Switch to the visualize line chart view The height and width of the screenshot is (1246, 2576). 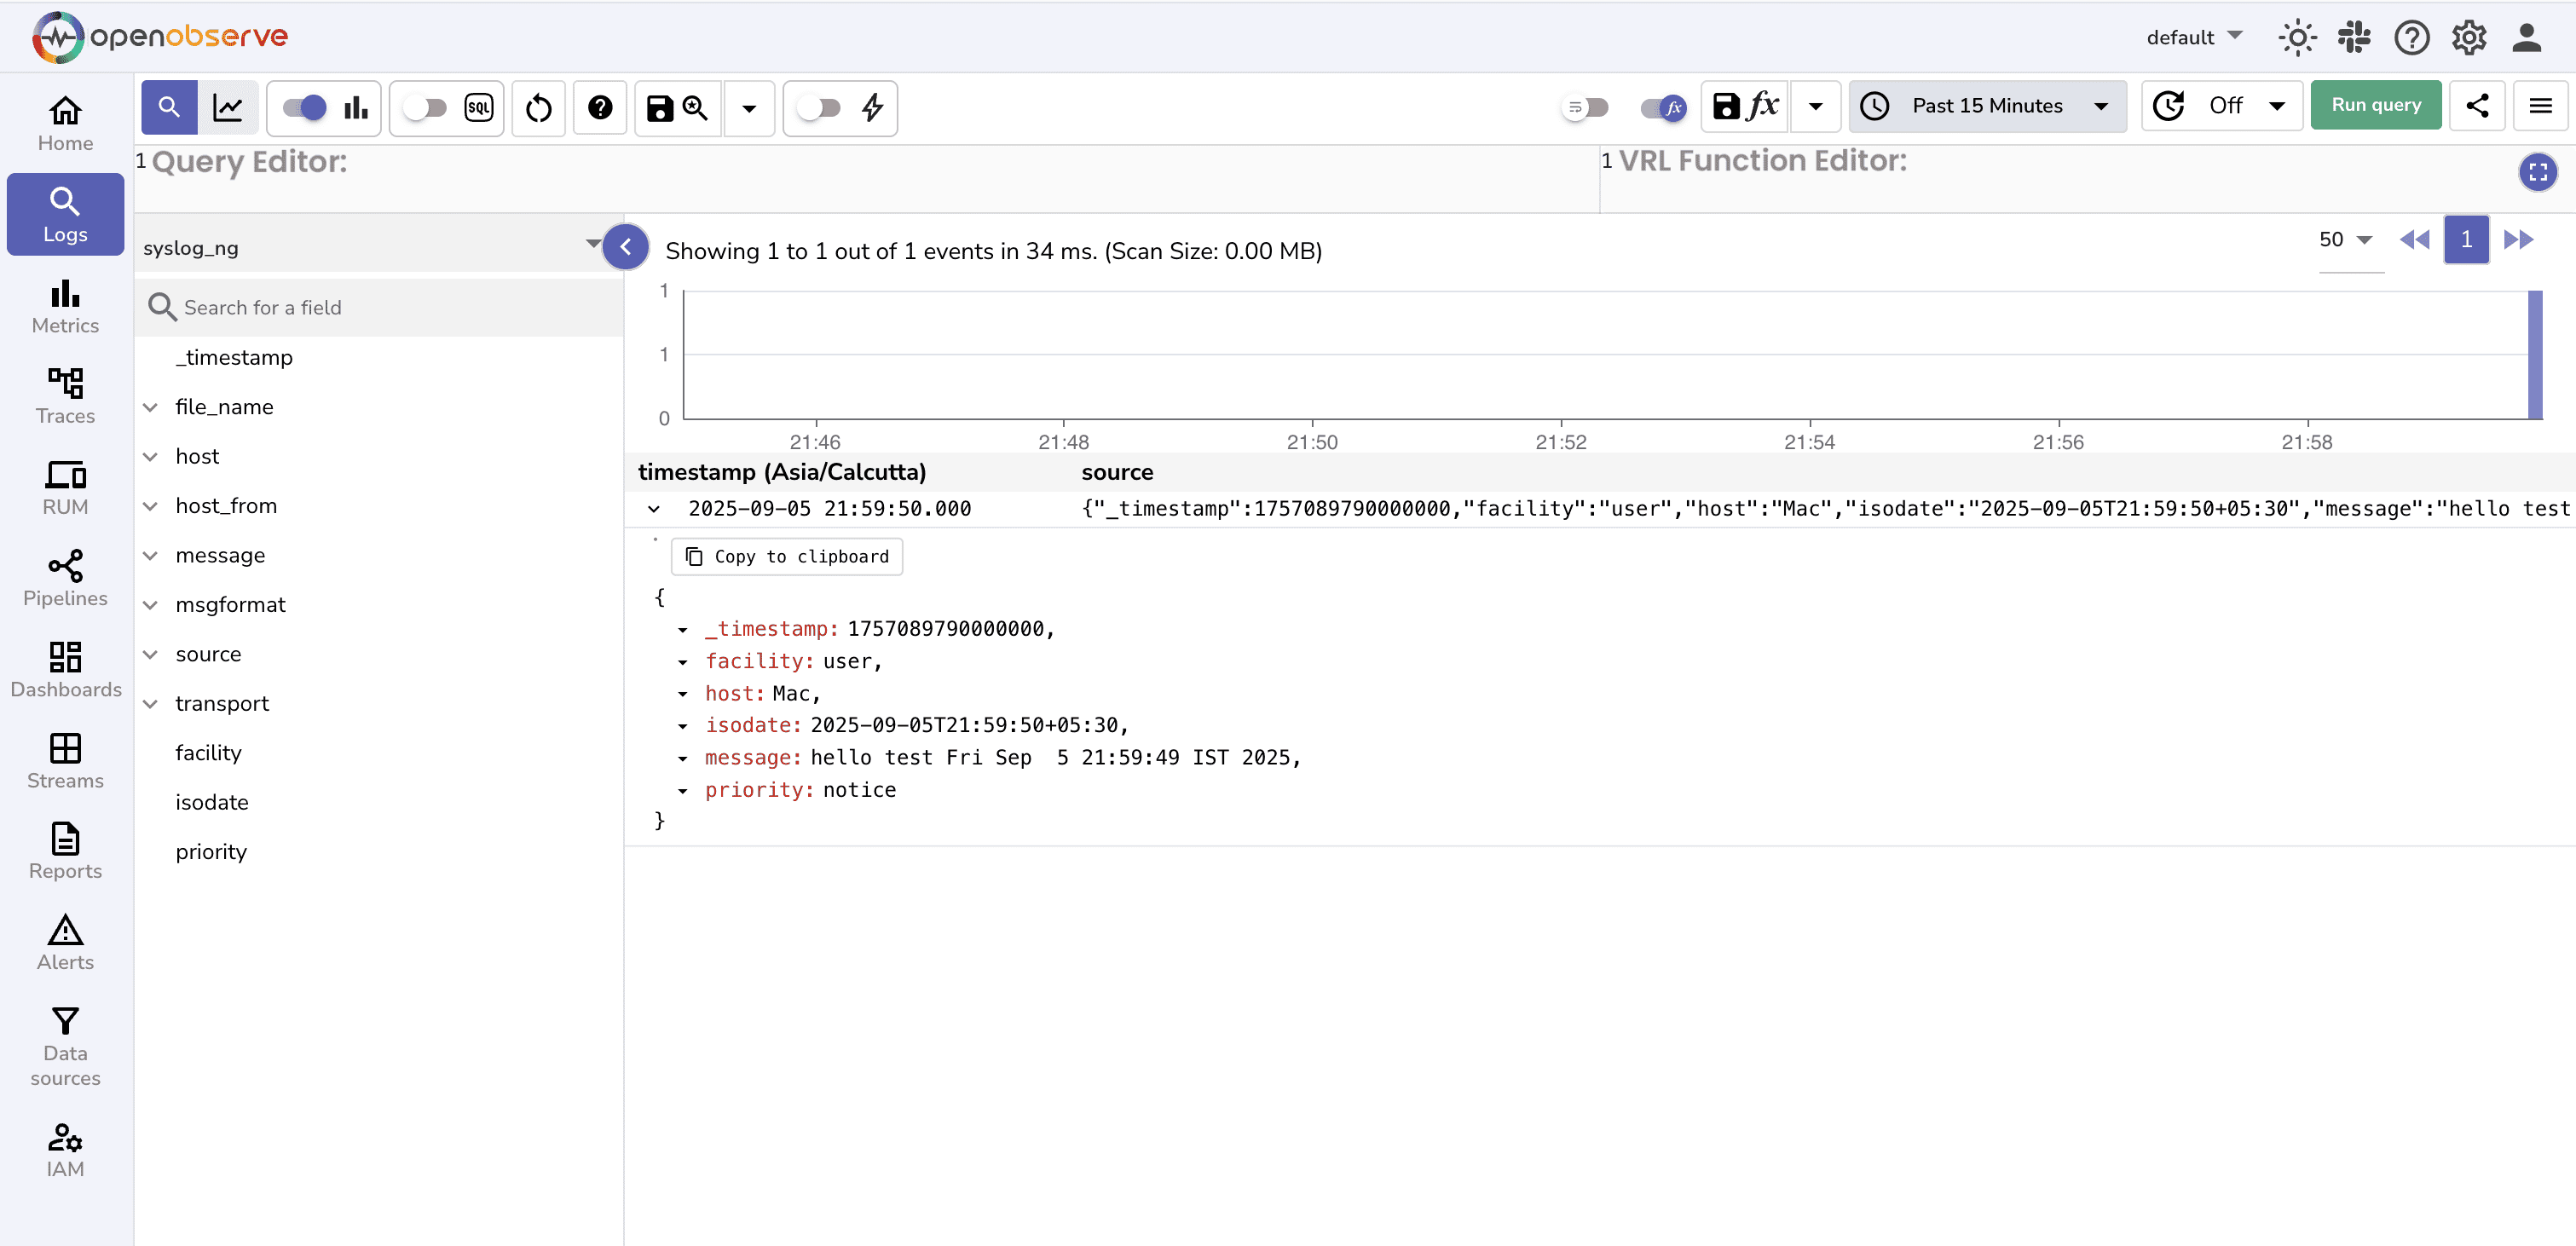click(x=228, y=107)
